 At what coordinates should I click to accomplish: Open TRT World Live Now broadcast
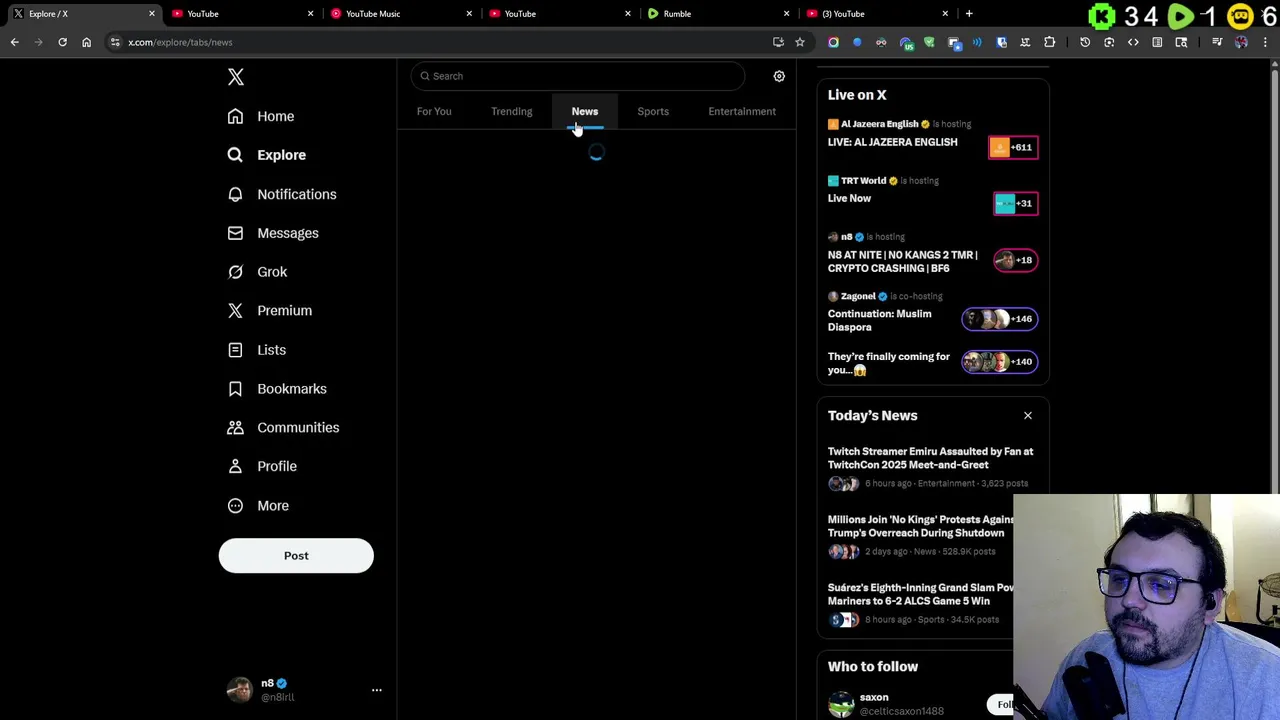(x=849, y=198)
